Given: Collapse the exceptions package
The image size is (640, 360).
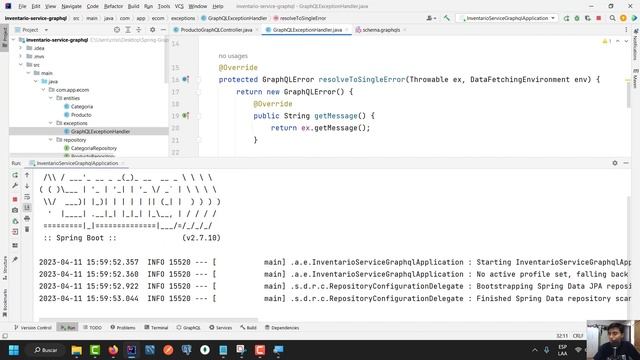Looking at the screenshot, I should pos(51,123).
